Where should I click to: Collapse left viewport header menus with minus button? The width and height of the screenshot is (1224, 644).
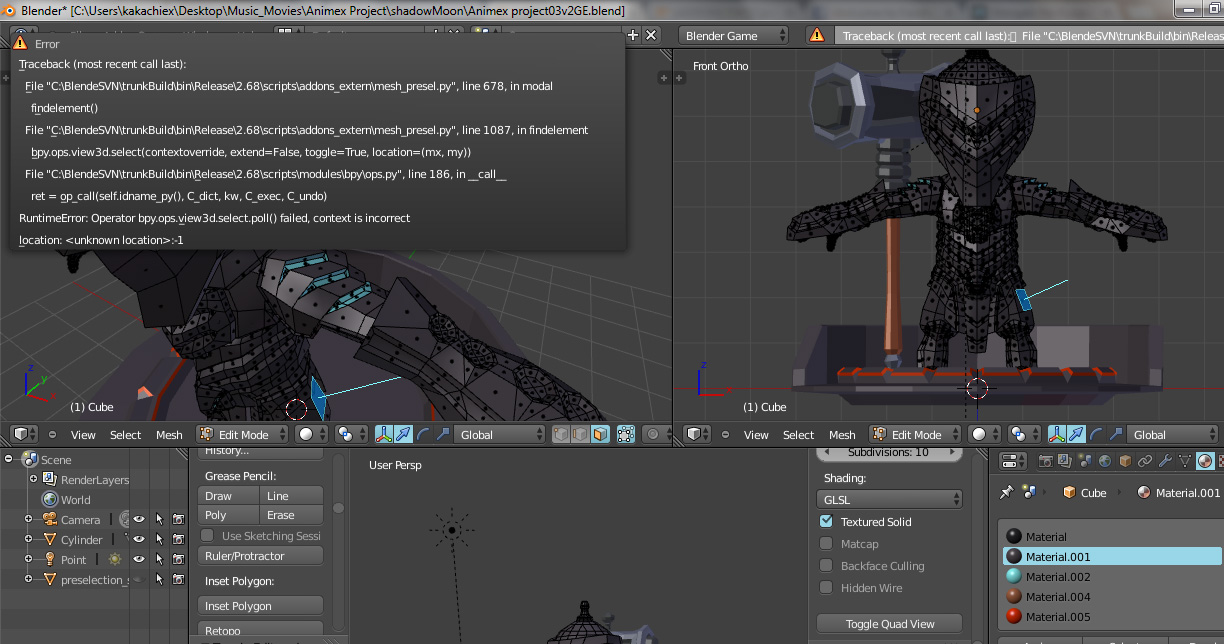[x=52, y=434]
